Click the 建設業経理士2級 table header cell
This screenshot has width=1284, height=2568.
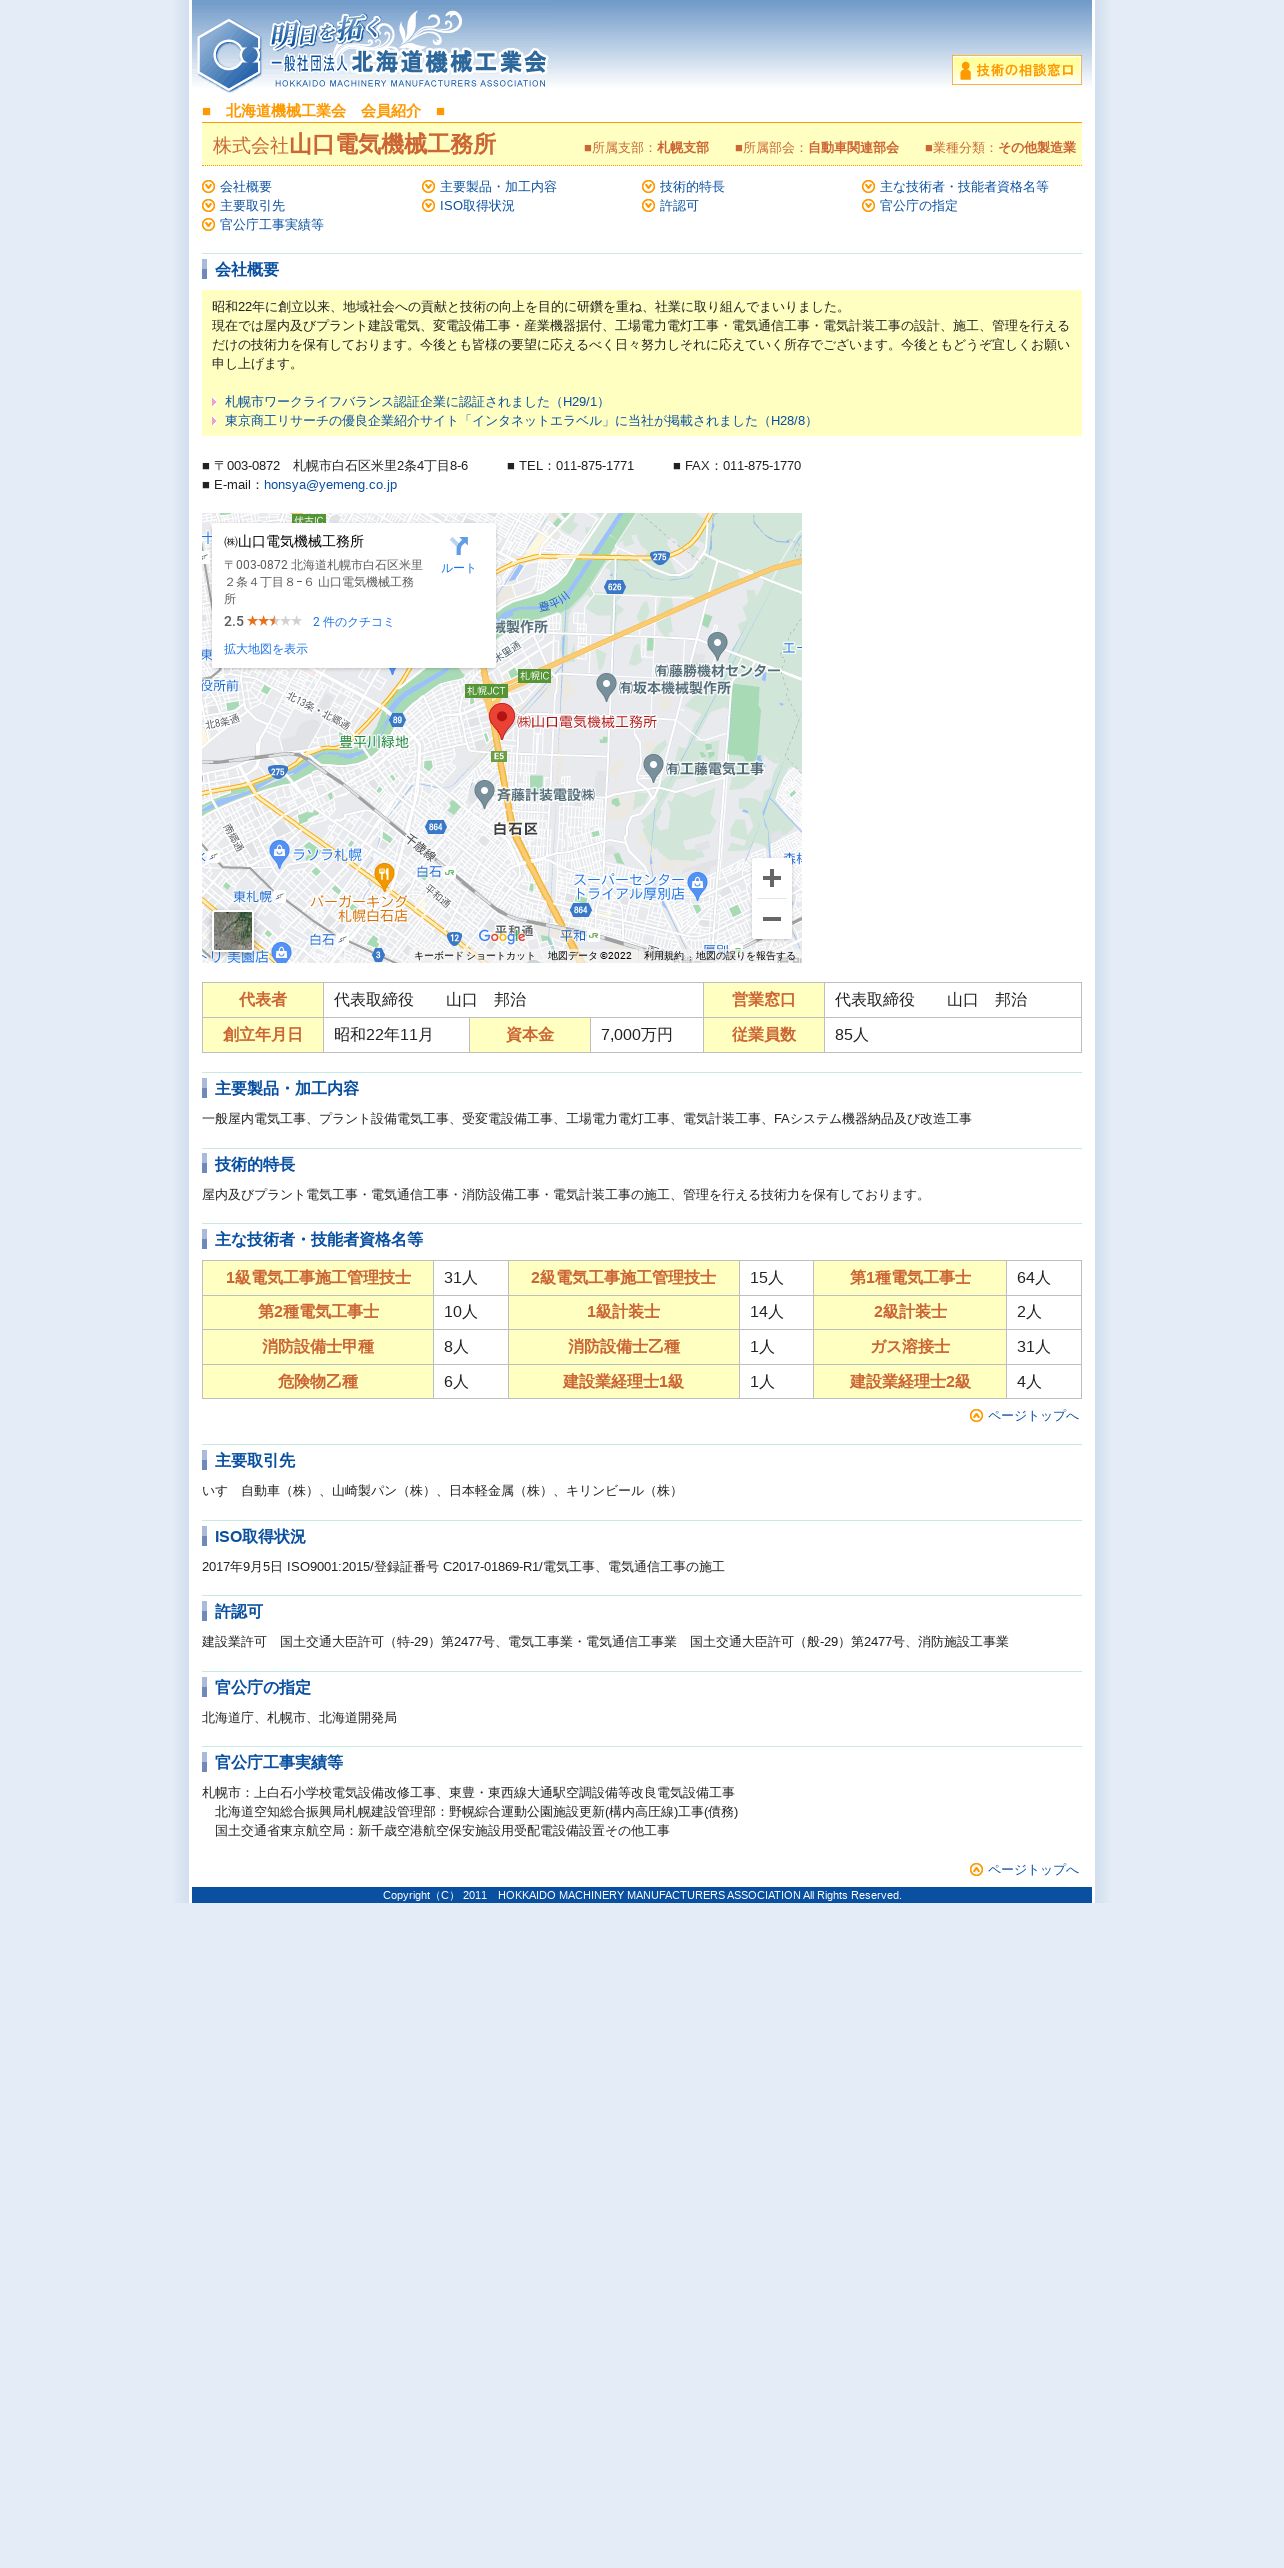tap(910, 1382)
